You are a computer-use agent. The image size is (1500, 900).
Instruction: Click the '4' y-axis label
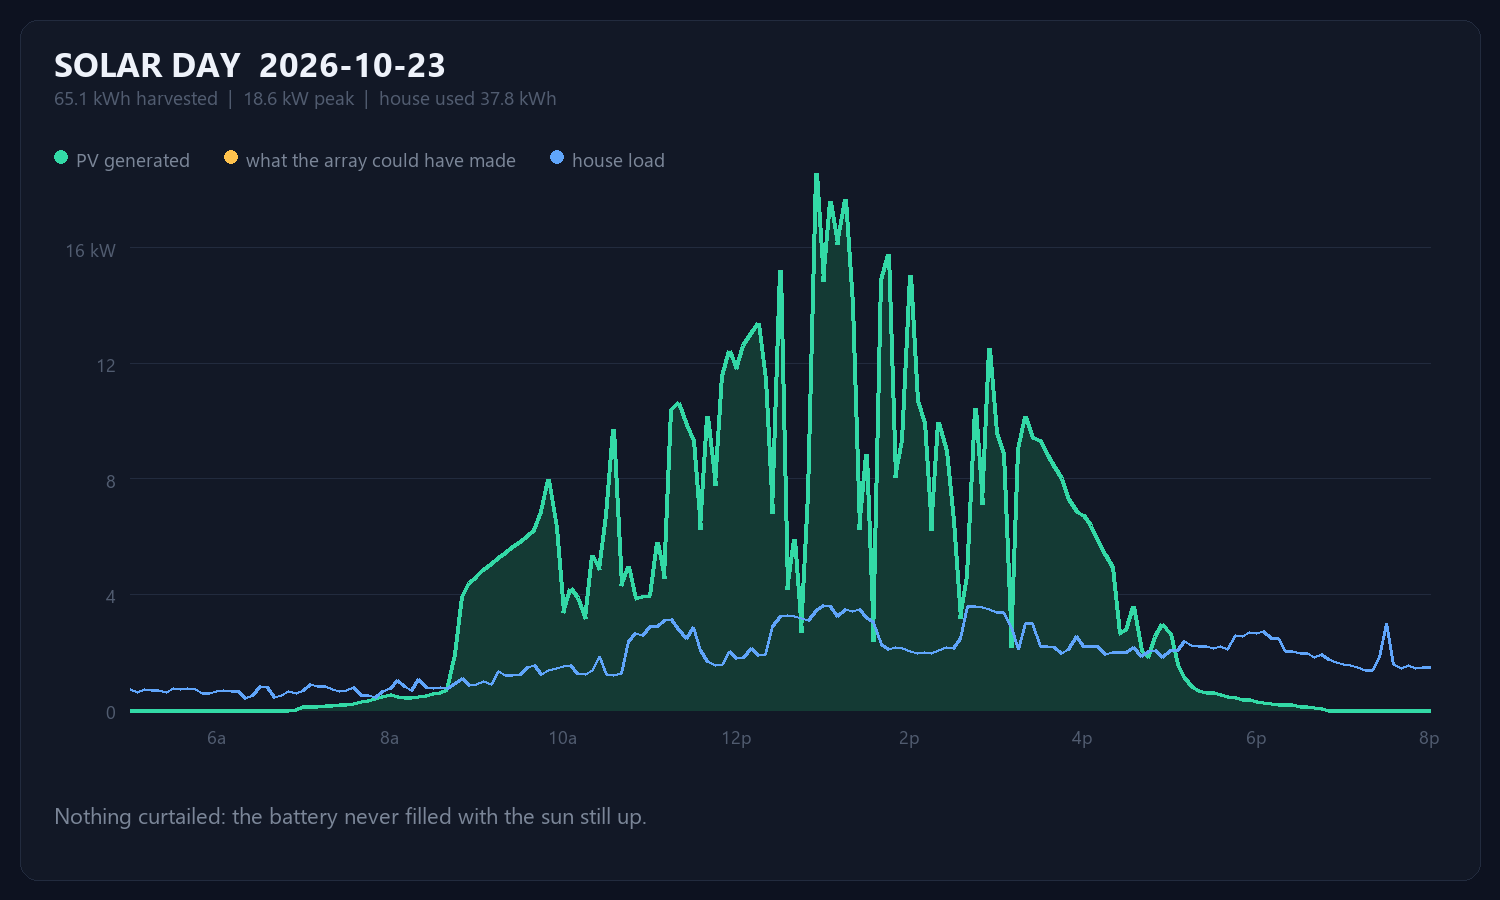[x=111, y=597]
